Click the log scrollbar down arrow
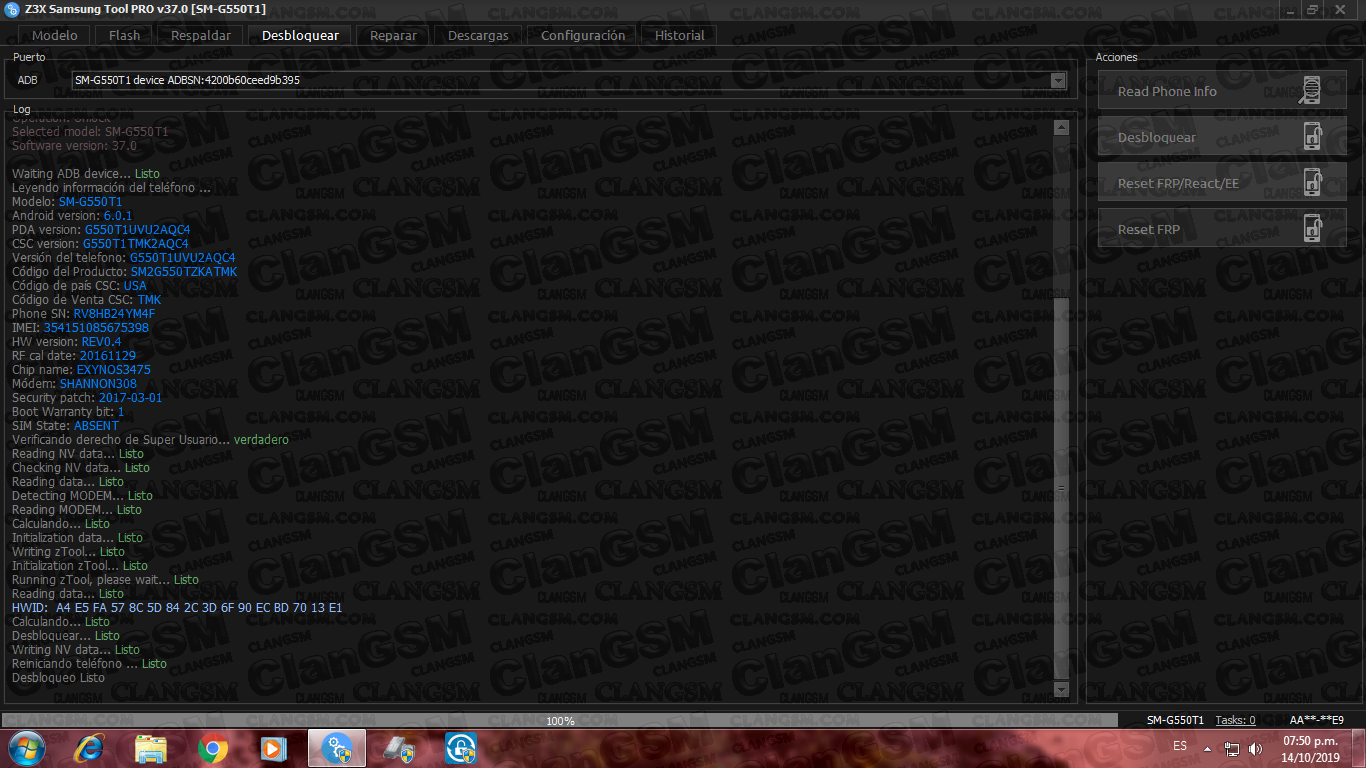This screenshot has width=1366, height=768. (1061, 690)
